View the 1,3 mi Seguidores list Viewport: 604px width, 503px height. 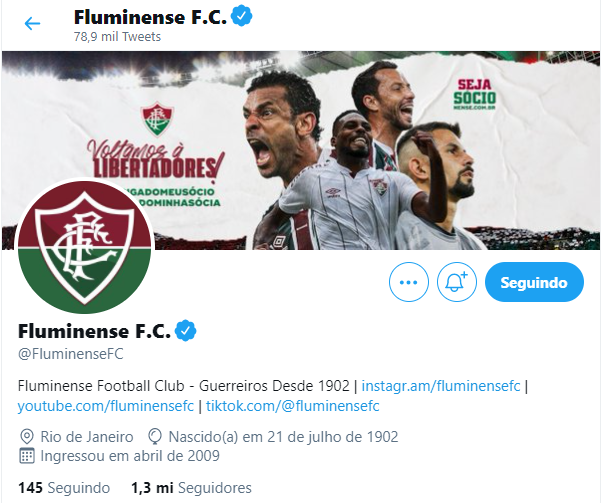pos(191,488)
